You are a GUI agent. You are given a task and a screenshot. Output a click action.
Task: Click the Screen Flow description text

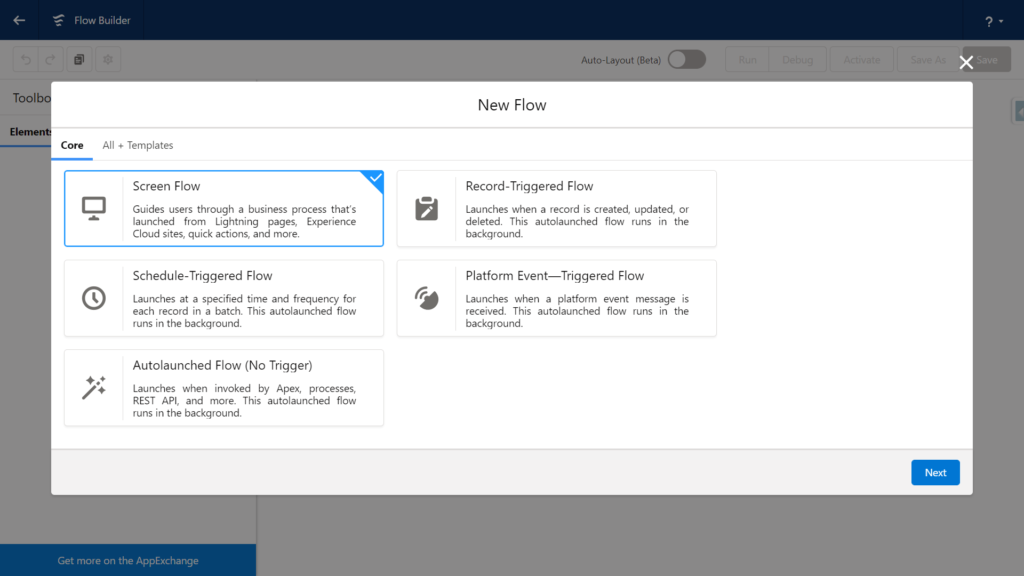pos(244,221)
